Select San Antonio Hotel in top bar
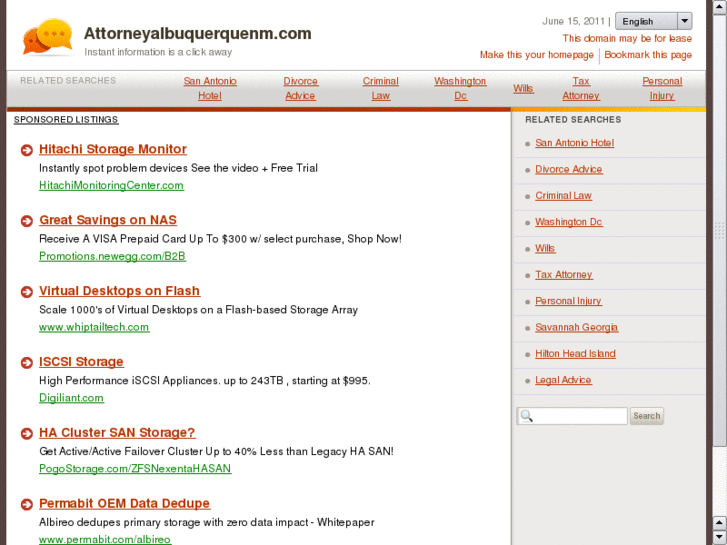The width and height of the screenshot is (727, 545). [x=210, y=88]
